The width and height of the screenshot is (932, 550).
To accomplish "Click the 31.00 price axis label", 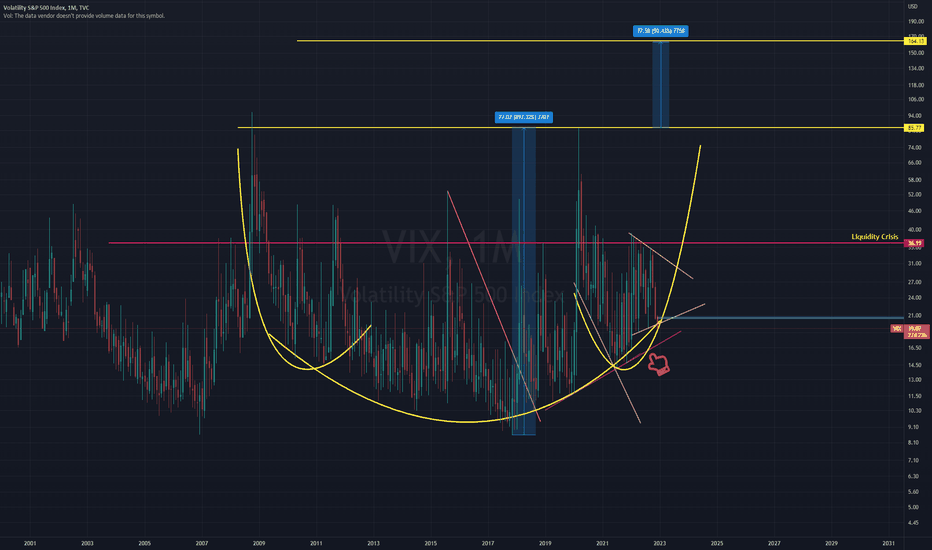I will coord(914,263).
